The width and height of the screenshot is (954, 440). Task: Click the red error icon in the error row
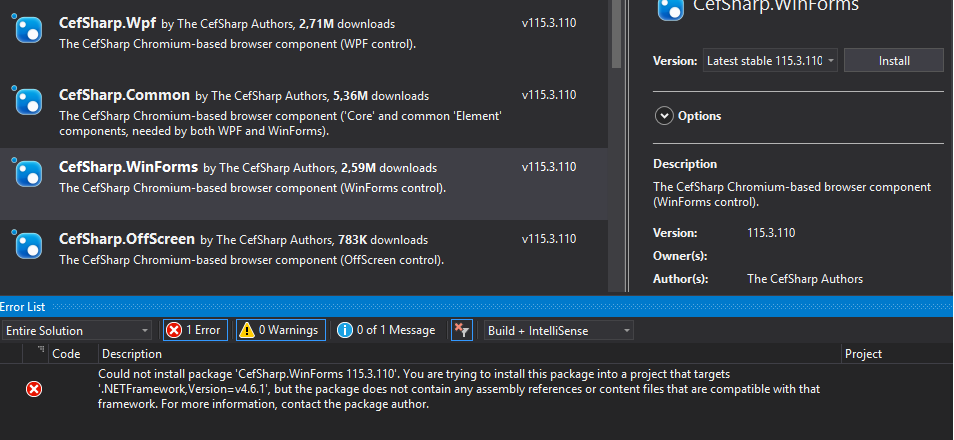[x=34, y=389]
